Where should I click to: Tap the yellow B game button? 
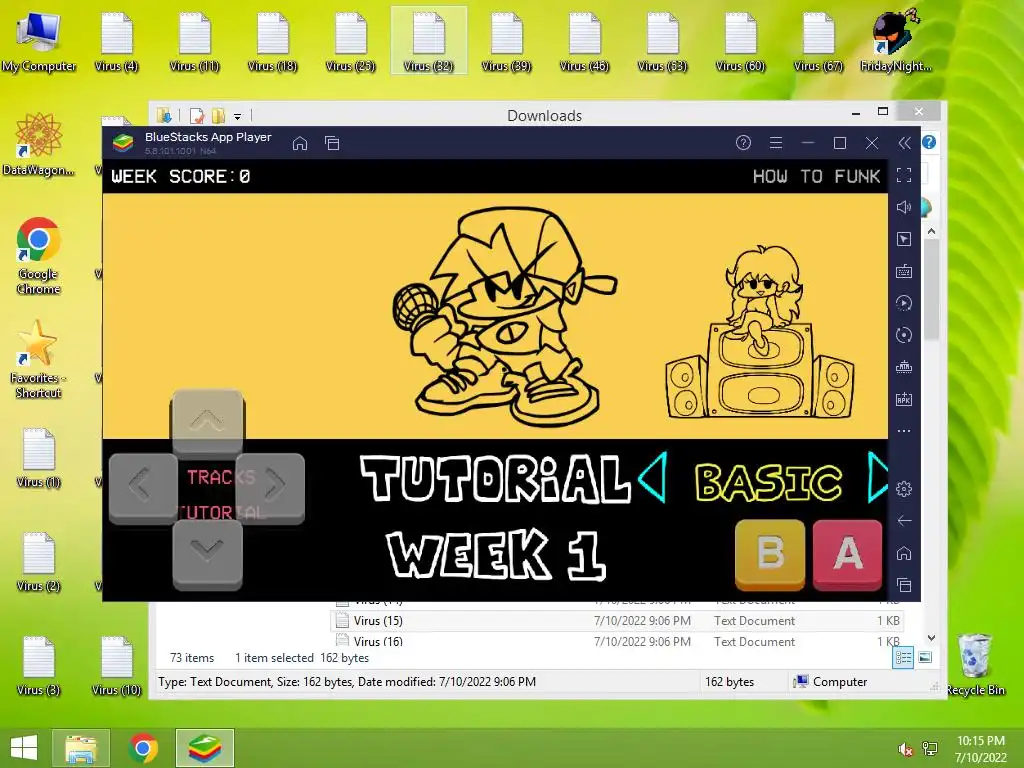[x=770, y=554]
